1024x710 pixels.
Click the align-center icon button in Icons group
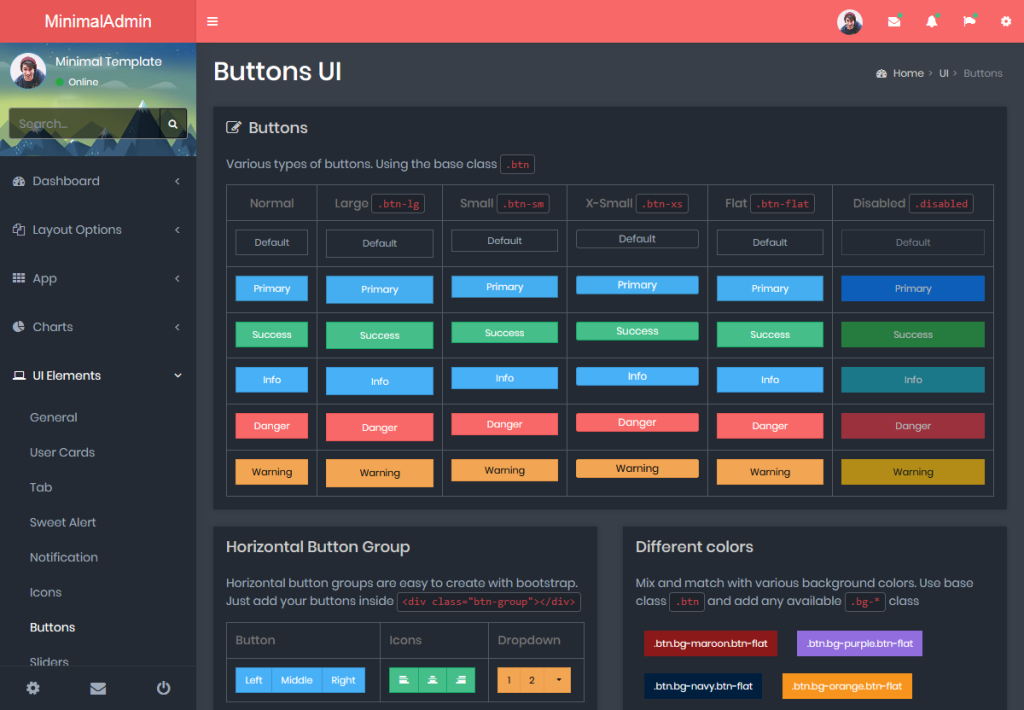click(x=432, y=680)
